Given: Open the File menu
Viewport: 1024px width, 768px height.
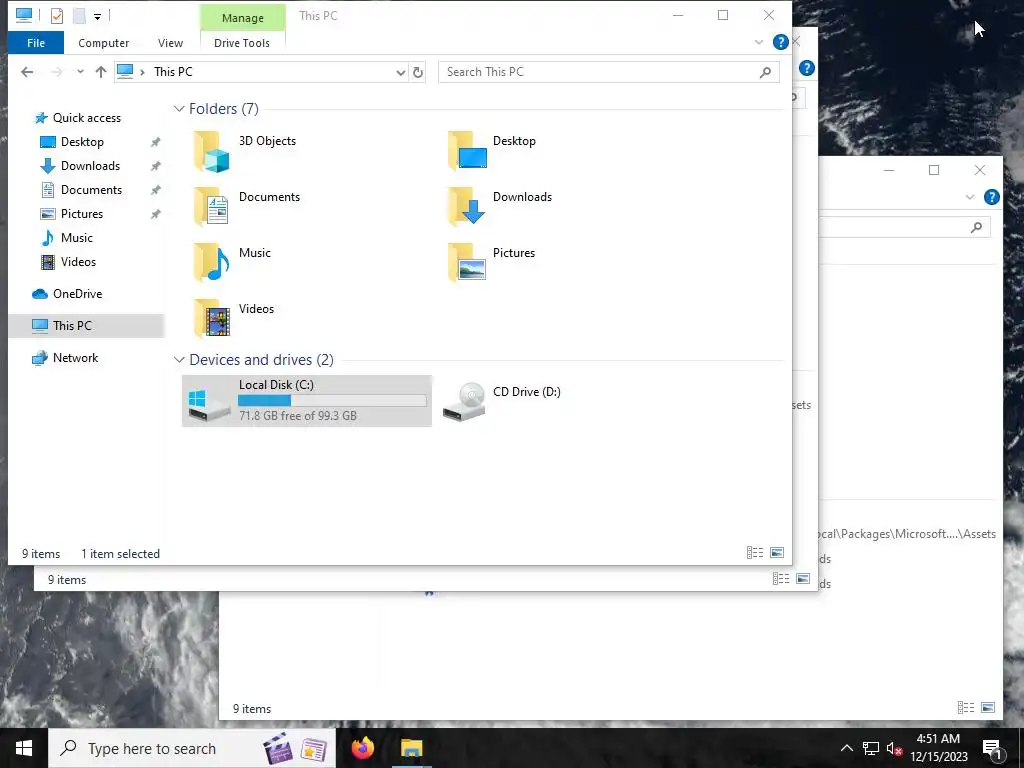Looking at the screenshot, I should tap(36, 43).
